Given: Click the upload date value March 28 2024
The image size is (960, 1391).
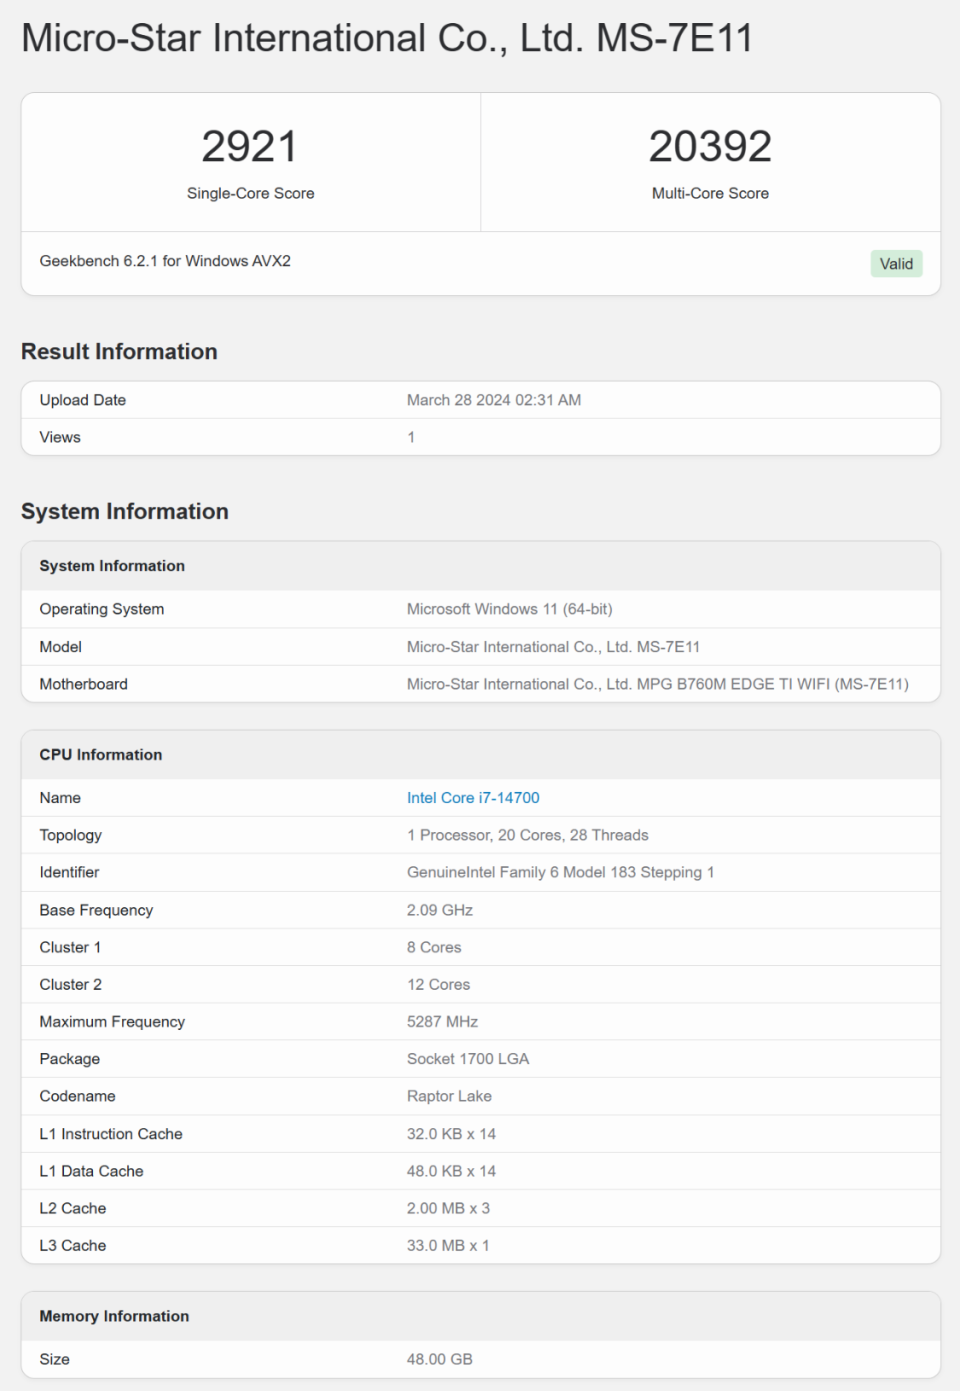Looking at the screenshot, I should (x=494, y=400).
